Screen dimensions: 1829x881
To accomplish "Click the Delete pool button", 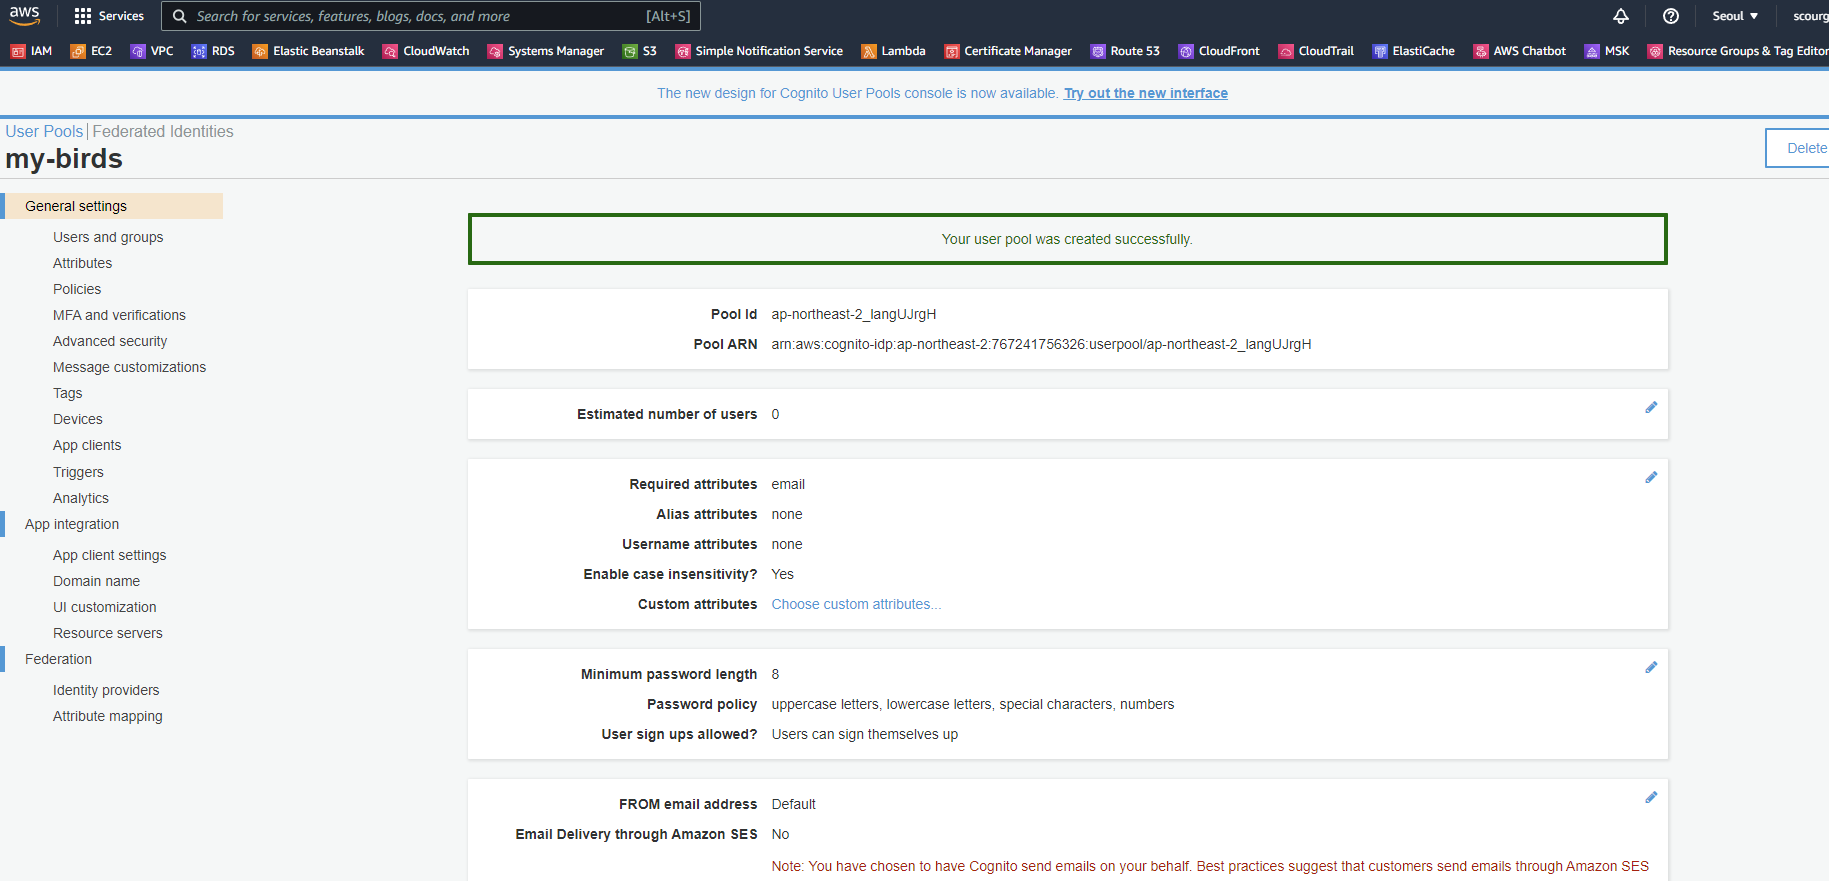I will (1799, 148).
